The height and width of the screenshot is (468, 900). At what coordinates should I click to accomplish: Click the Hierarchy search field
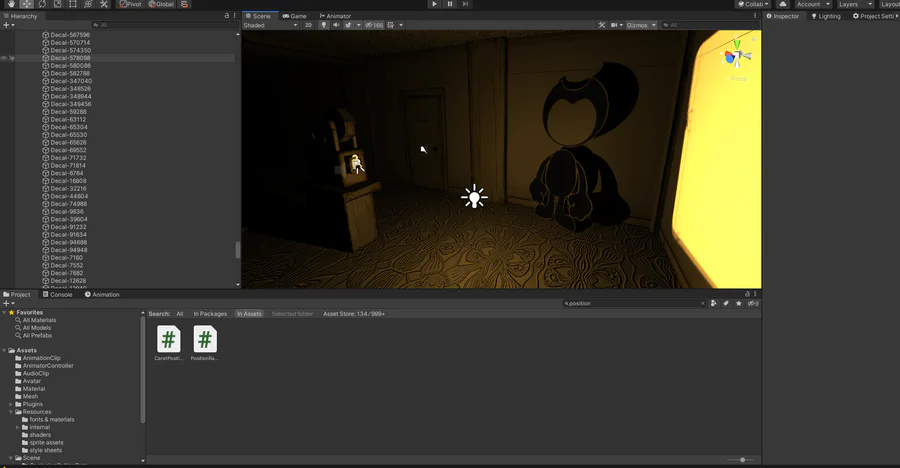(x=165, y=25)
